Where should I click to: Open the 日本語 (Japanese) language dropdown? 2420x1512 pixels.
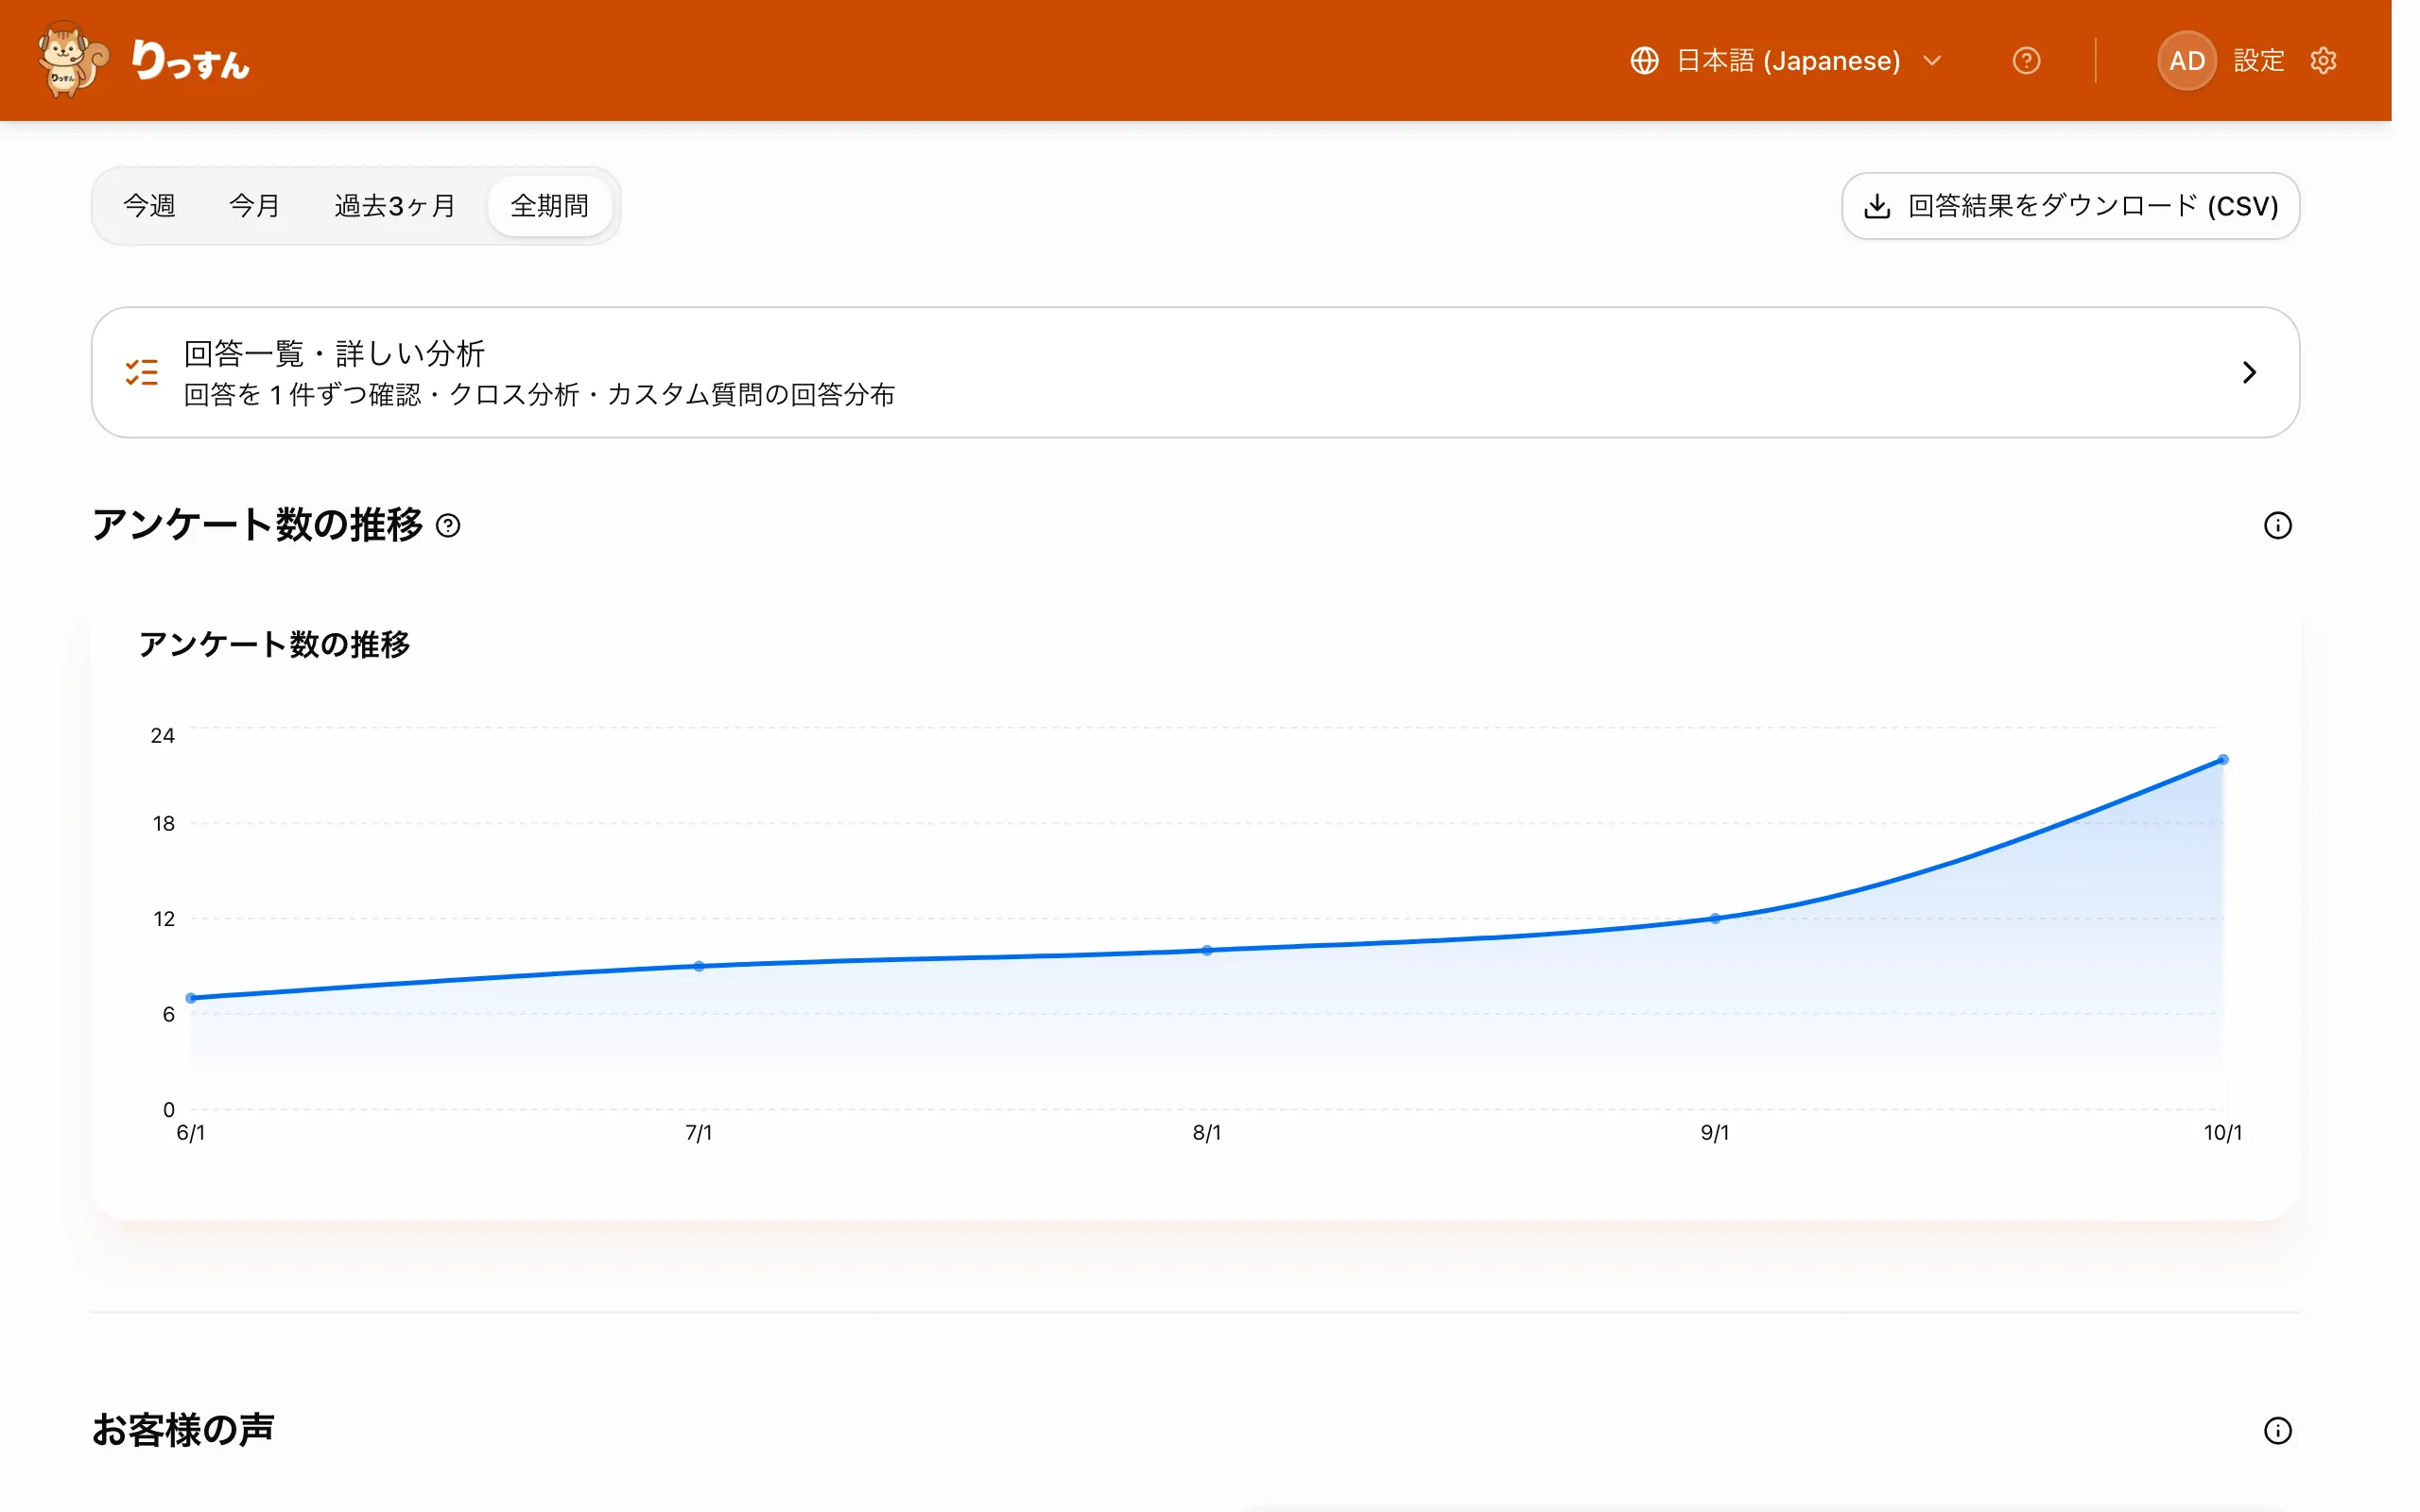tap(1786, 61)
